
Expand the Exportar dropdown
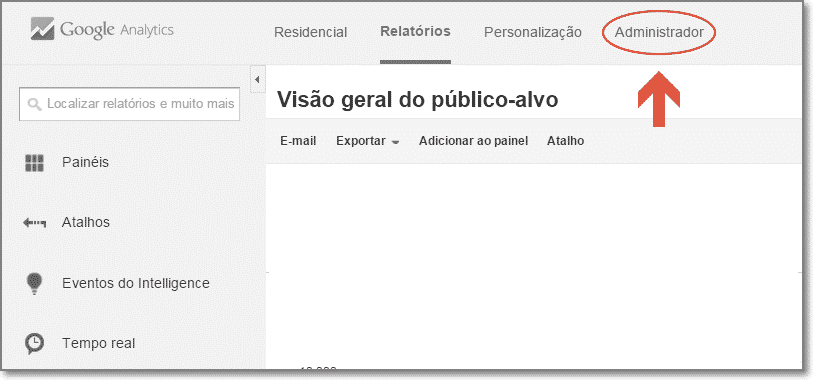point(368,141)
